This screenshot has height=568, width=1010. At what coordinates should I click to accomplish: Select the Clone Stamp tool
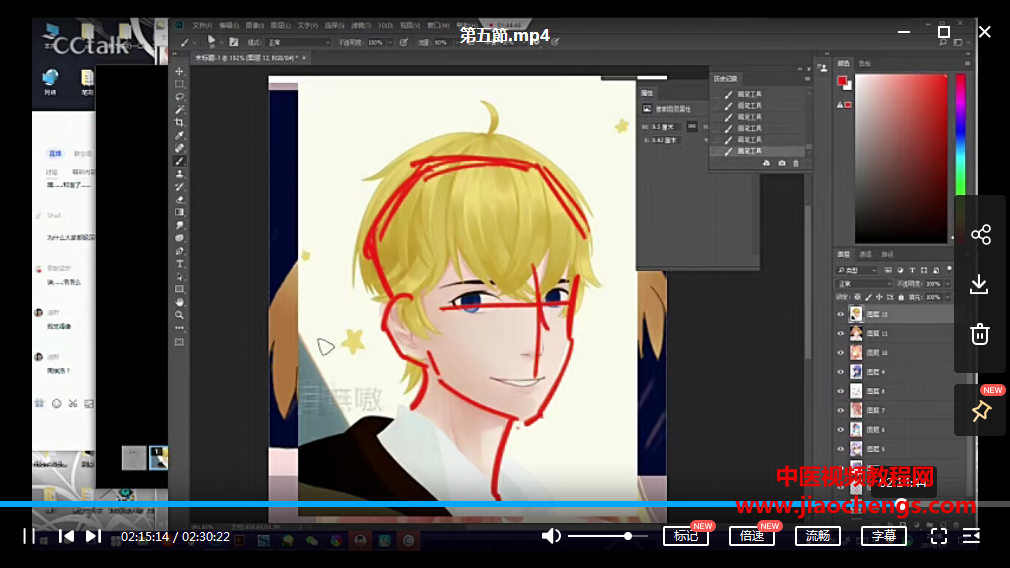click(x=180, y=174)
